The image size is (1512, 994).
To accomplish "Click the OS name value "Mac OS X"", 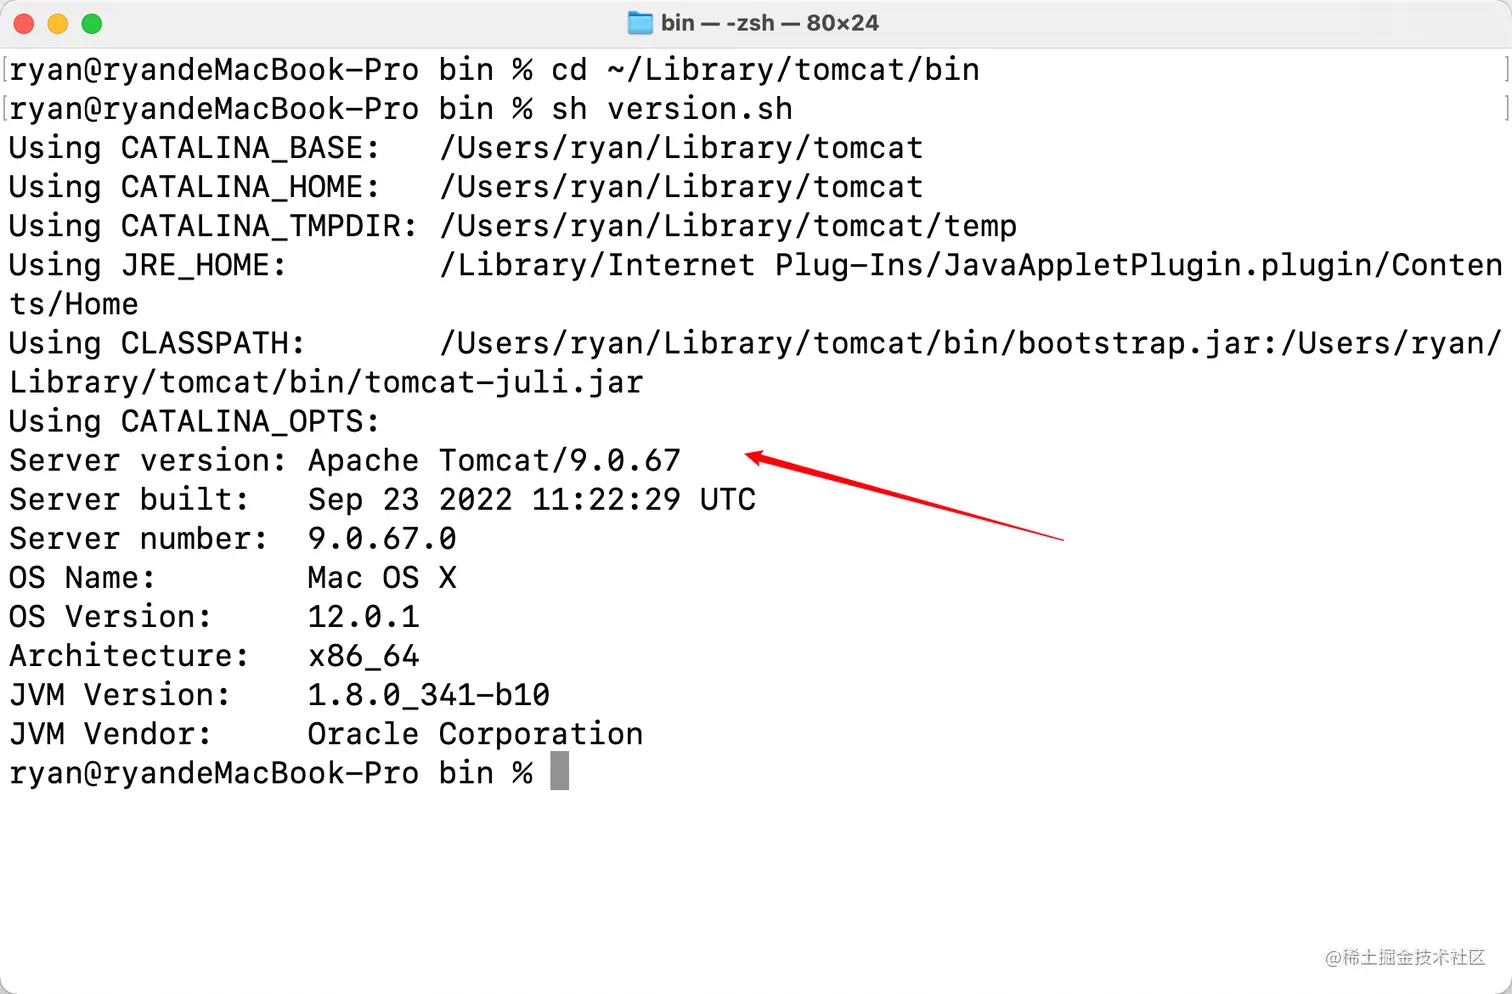I will click(x=382, y=577).
